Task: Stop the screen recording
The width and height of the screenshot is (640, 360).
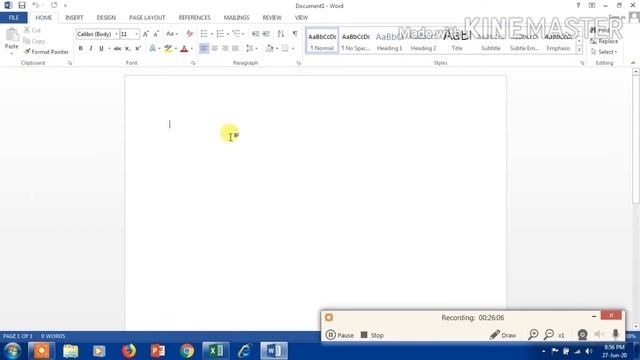Action: click(x=372, y=335)
